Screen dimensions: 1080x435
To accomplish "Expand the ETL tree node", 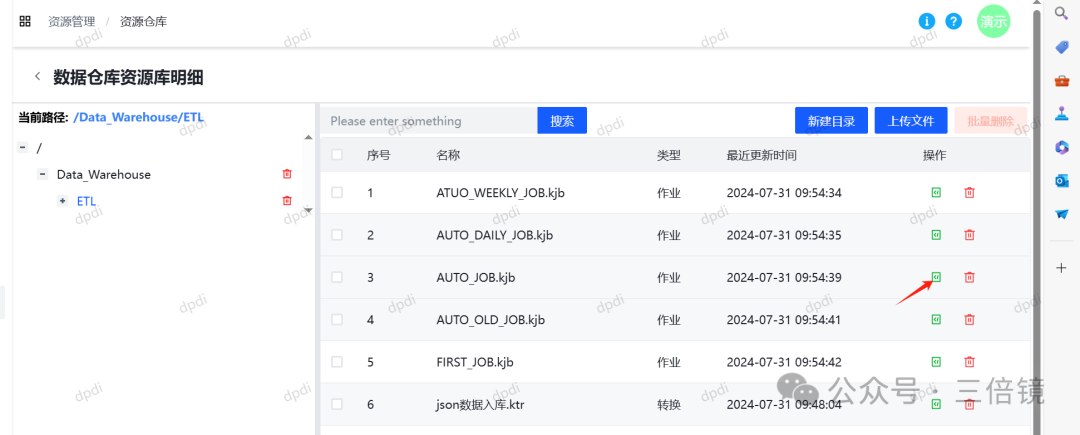I will pyautogui.click(x=63, y=200).
